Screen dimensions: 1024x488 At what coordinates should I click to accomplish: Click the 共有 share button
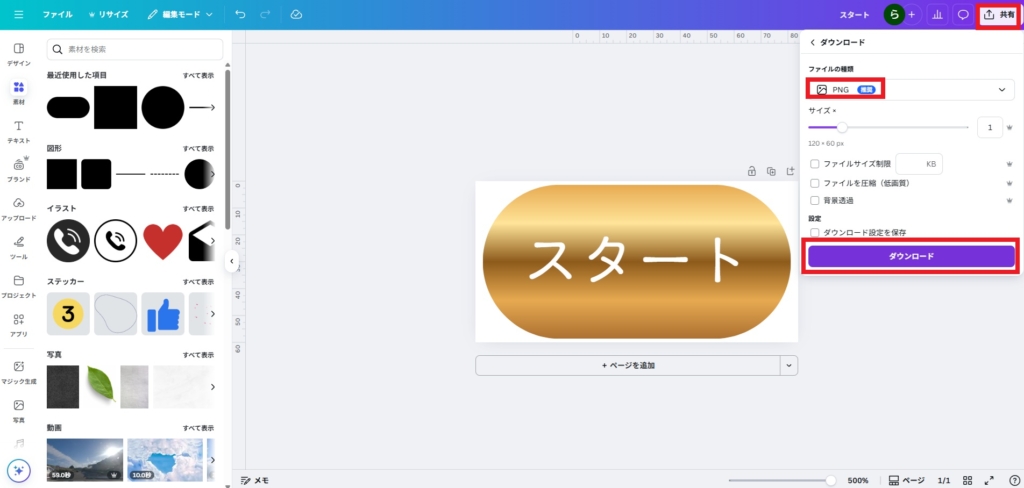(x=999, y=15)
